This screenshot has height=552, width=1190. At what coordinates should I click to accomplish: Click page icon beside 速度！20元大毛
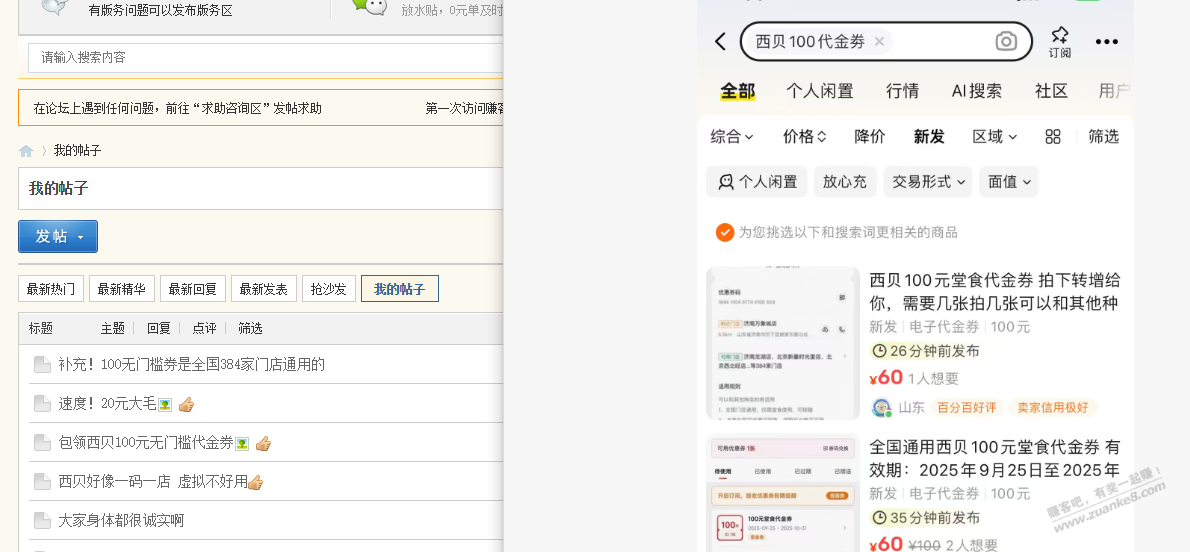pos(42,403)
